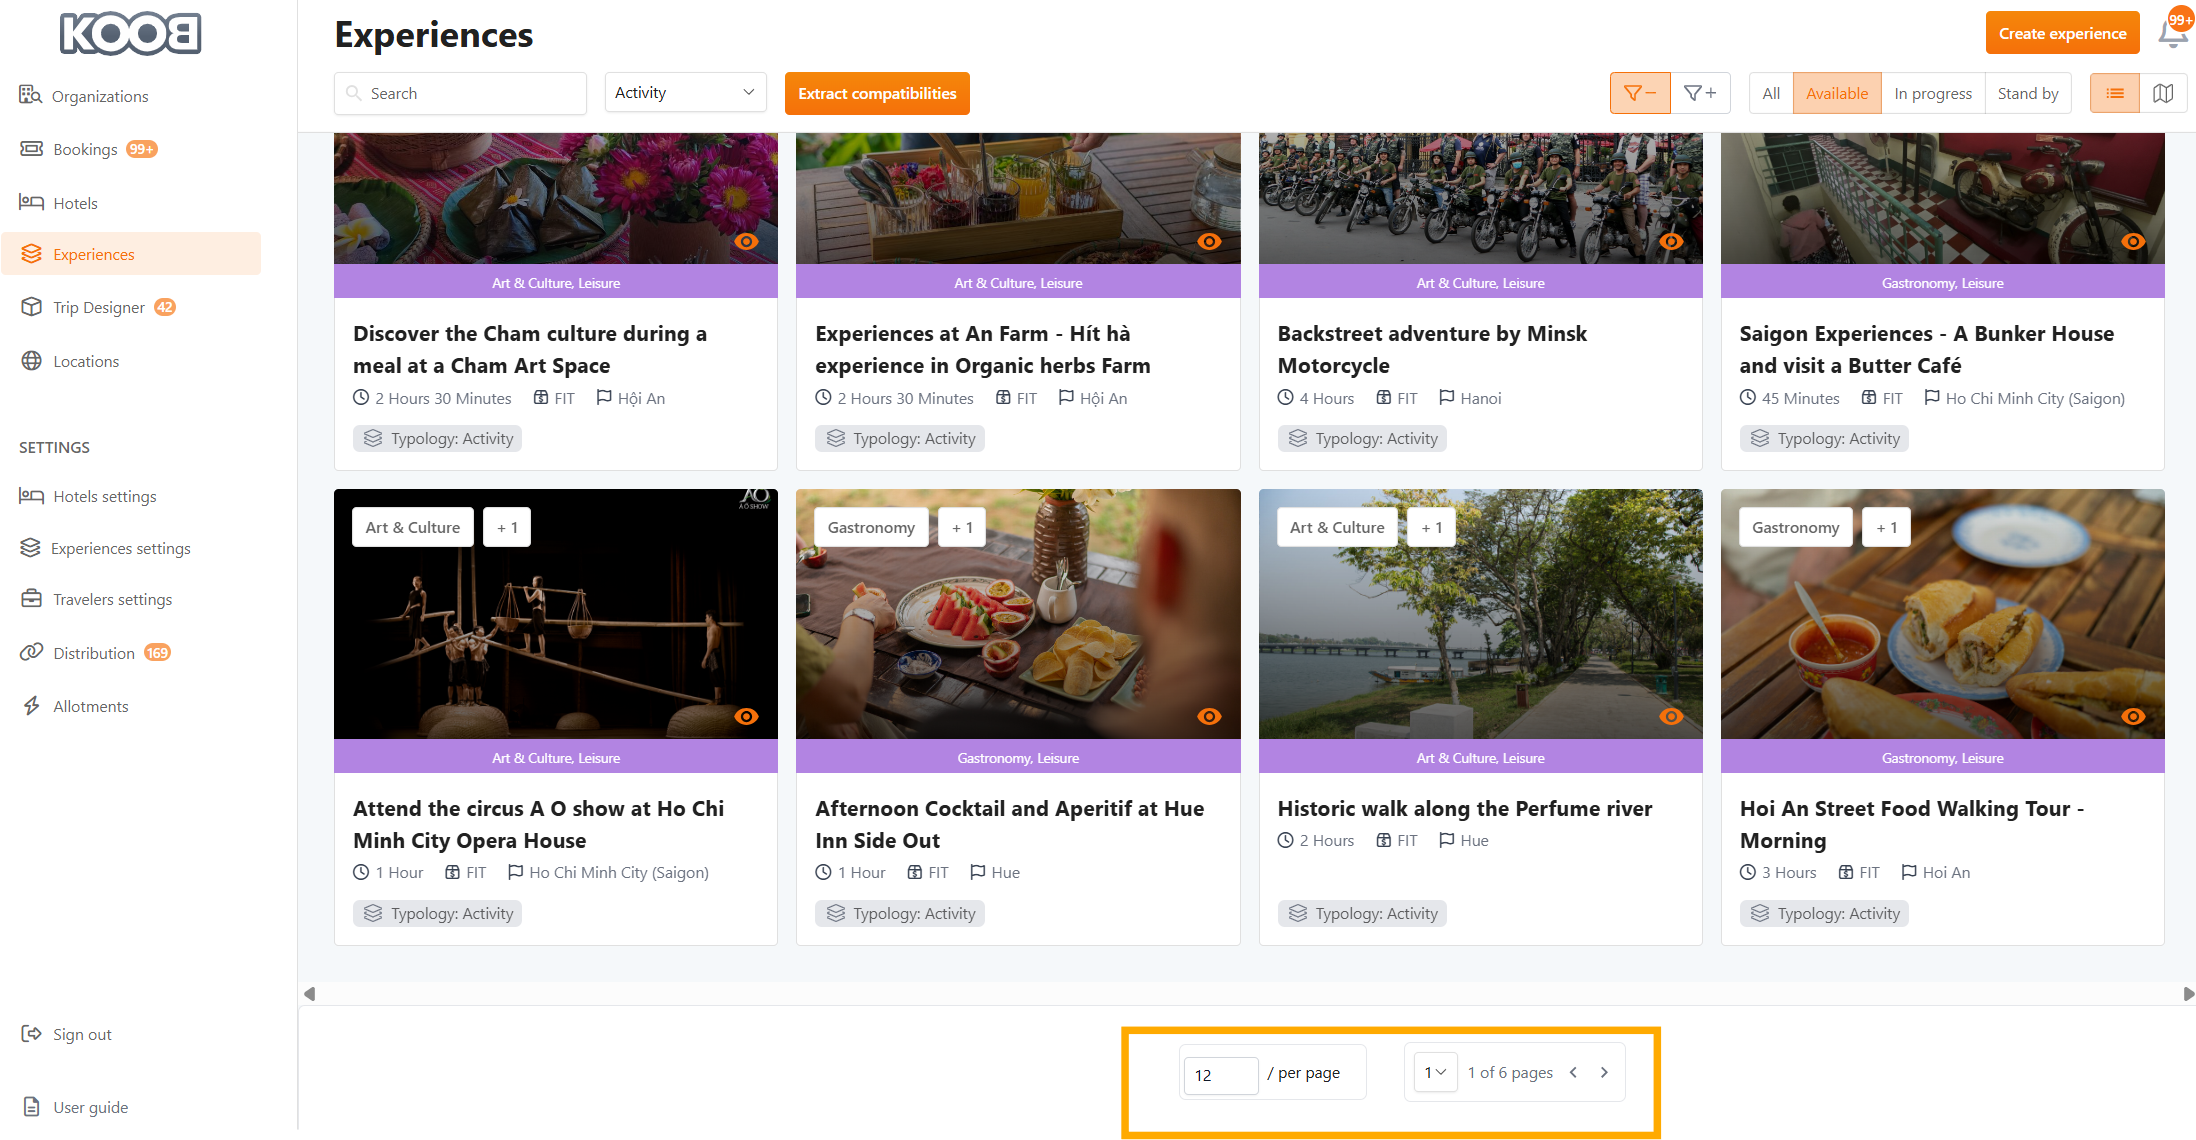Switch to map view icon
The image size is (2196, 1140).
click(x=2163, y=93)
